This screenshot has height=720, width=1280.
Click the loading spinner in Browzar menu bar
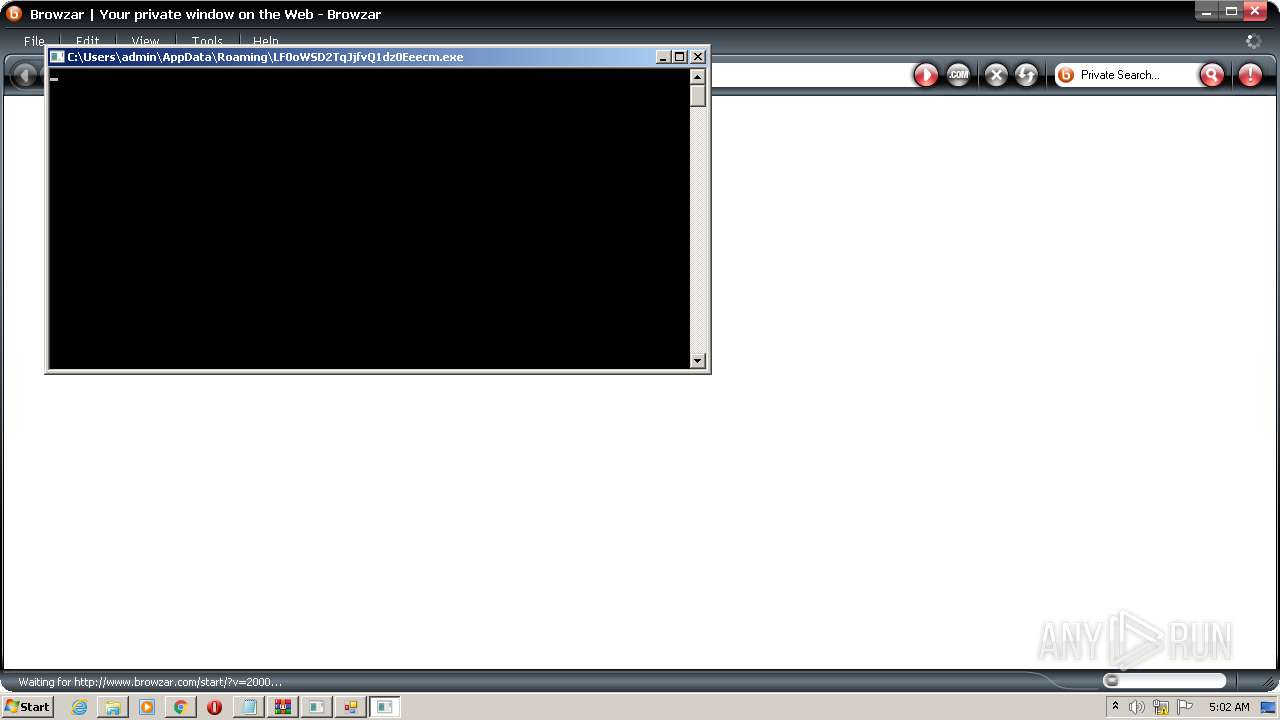pos(1254,41)
